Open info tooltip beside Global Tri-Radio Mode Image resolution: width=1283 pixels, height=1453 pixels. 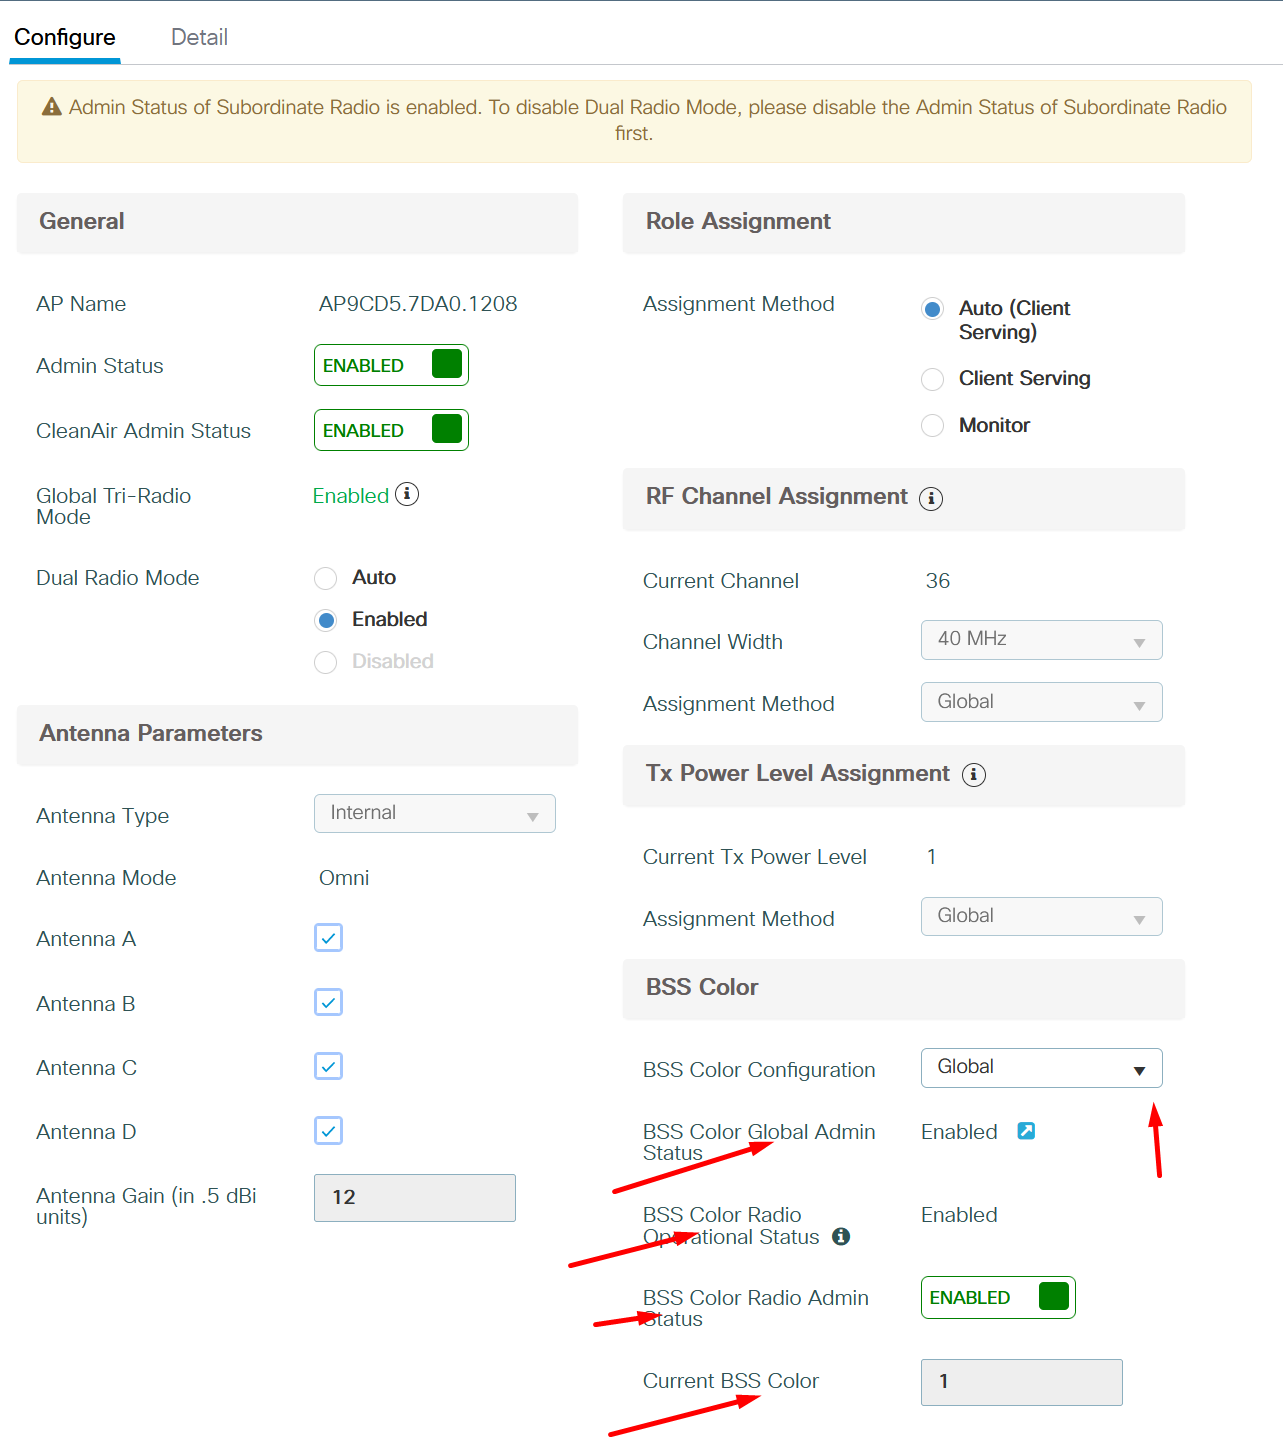tap(407, 494)
